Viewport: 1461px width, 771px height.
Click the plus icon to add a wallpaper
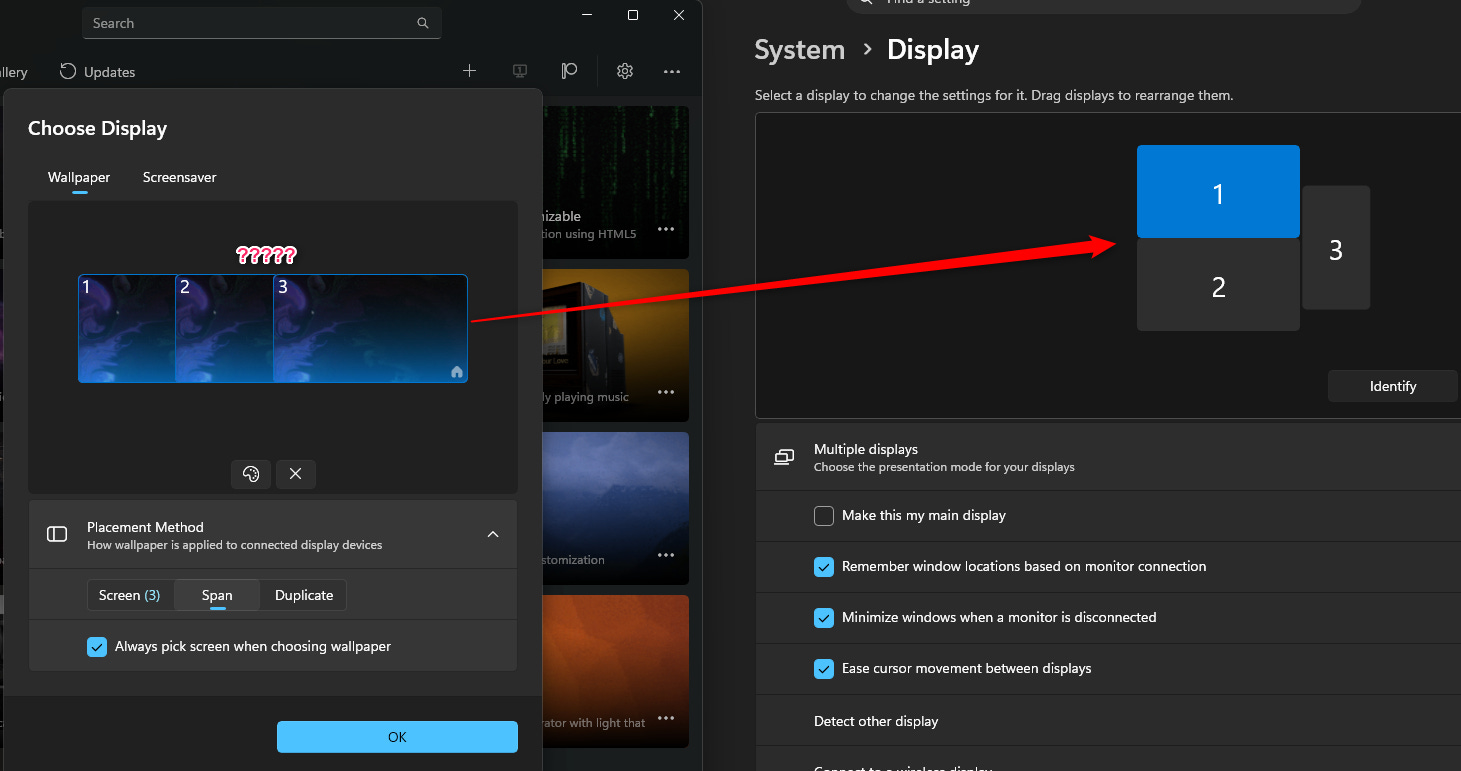tap(470, 71)
